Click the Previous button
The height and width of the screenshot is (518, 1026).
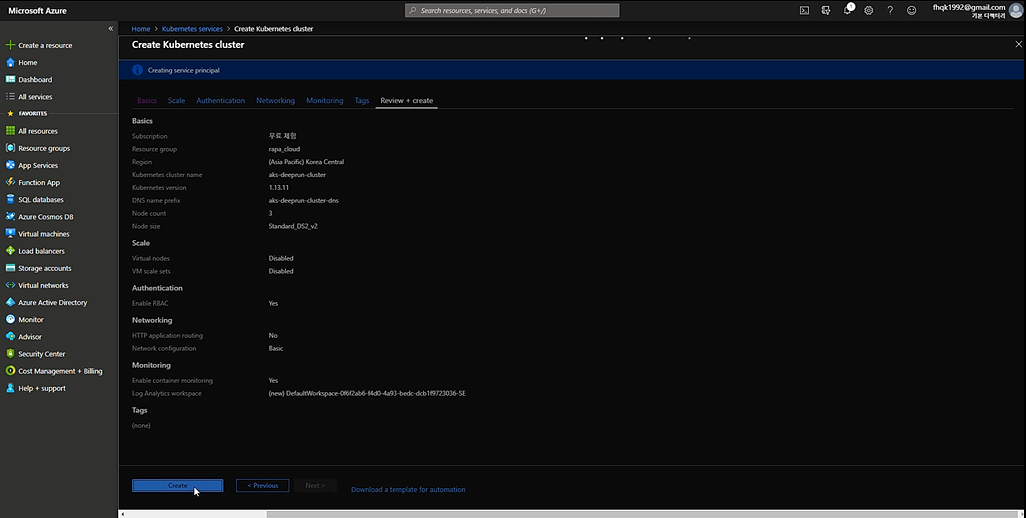262,485
